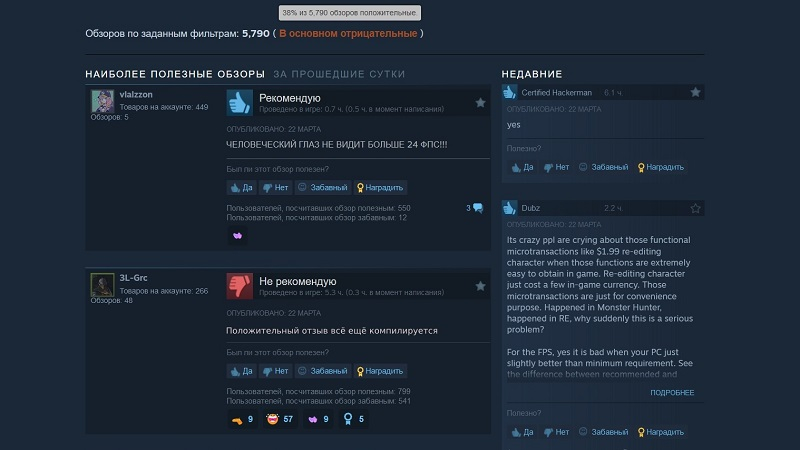Screen dimensions: 800x450
Task: Click the laughing emoji award with 57
Action: click(280, 419)
